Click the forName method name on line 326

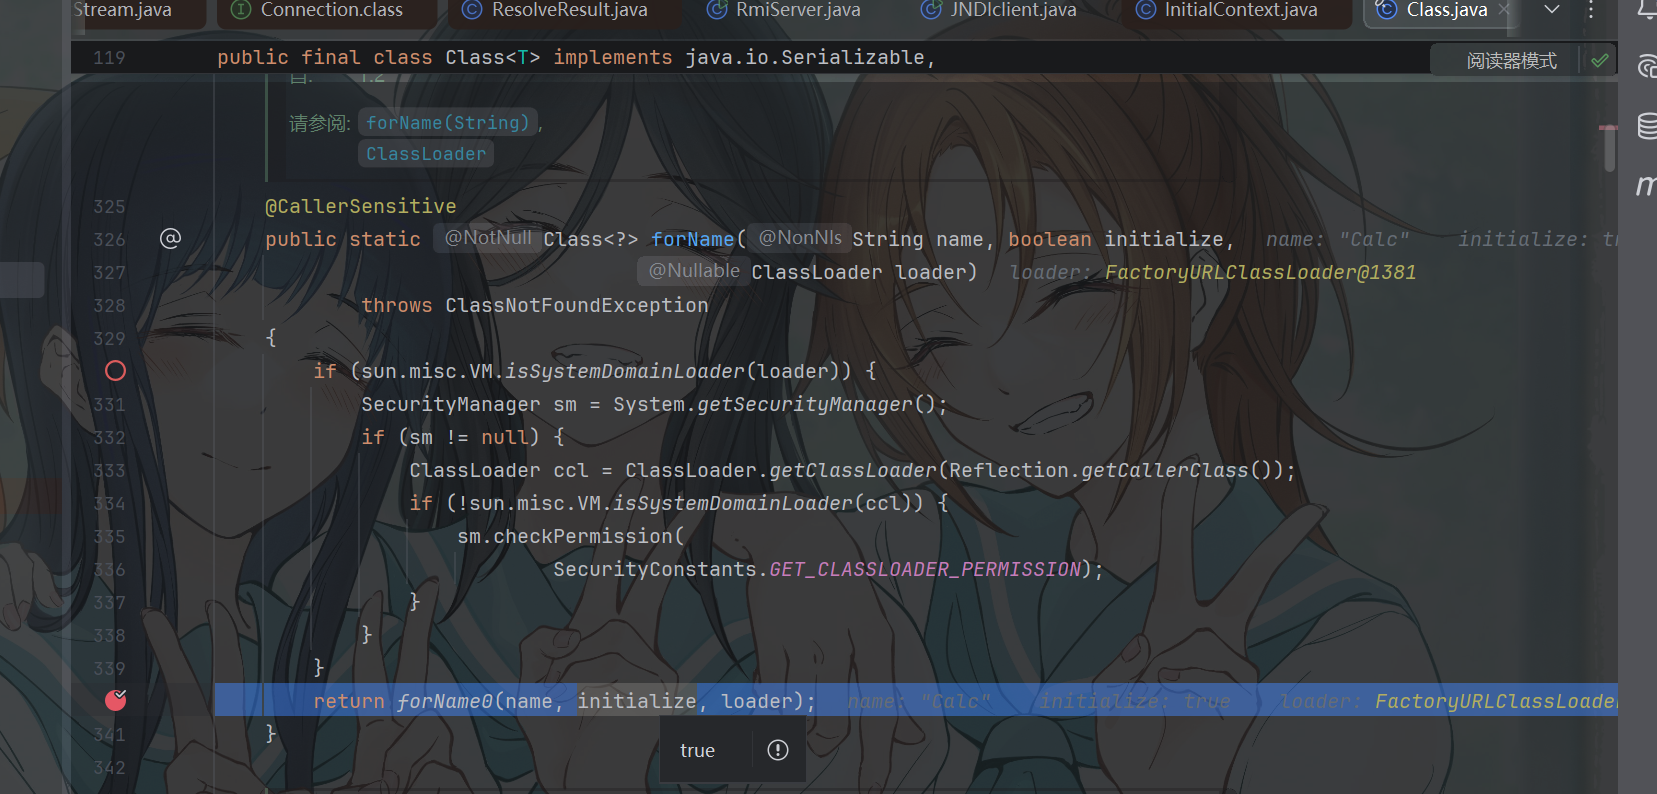point(692,239)
